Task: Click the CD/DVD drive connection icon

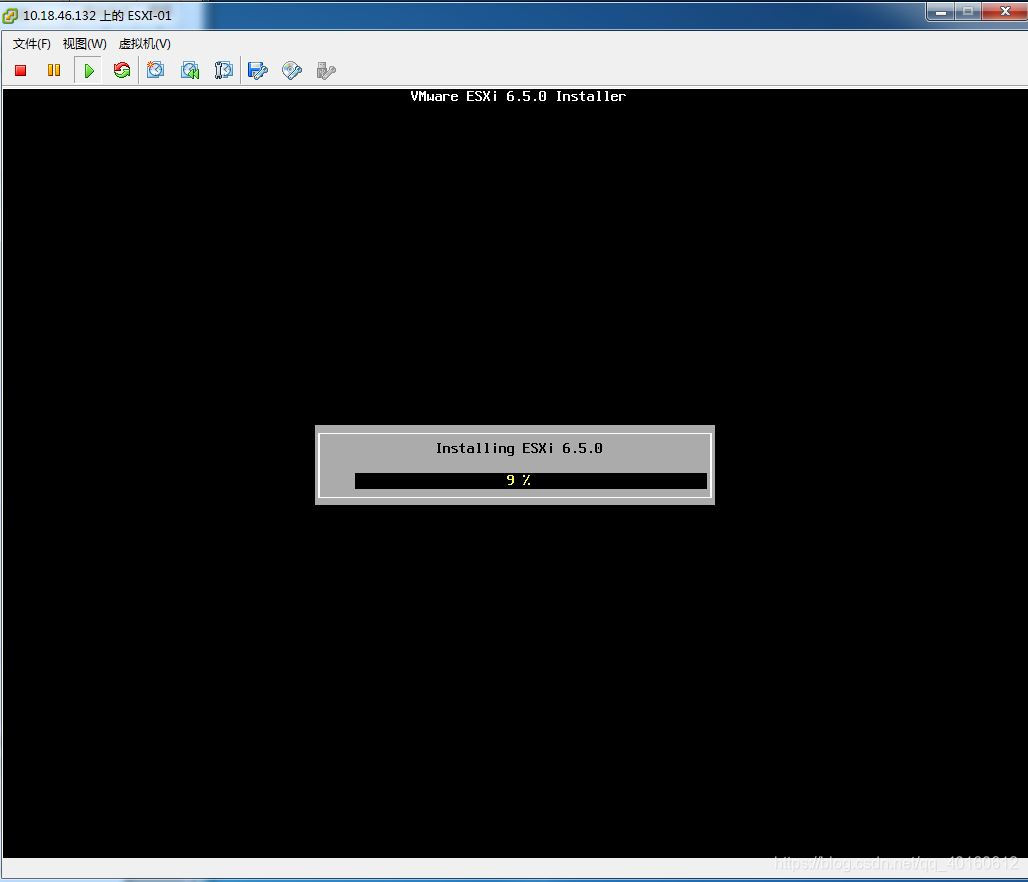Action: pyautogui.click(x=292, y=70)
